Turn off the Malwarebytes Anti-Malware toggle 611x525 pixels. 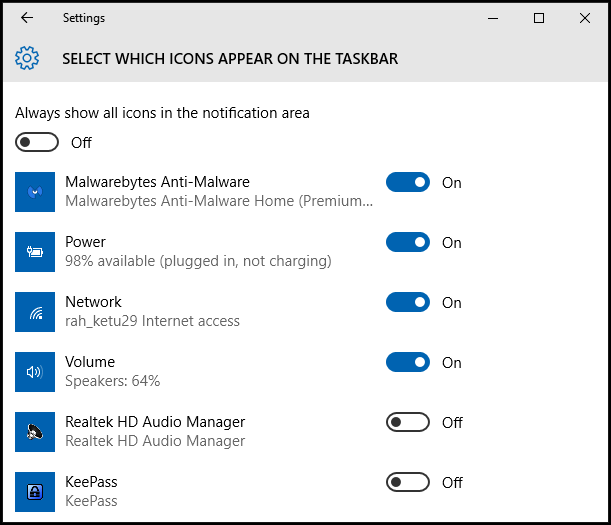pos(408,182)
